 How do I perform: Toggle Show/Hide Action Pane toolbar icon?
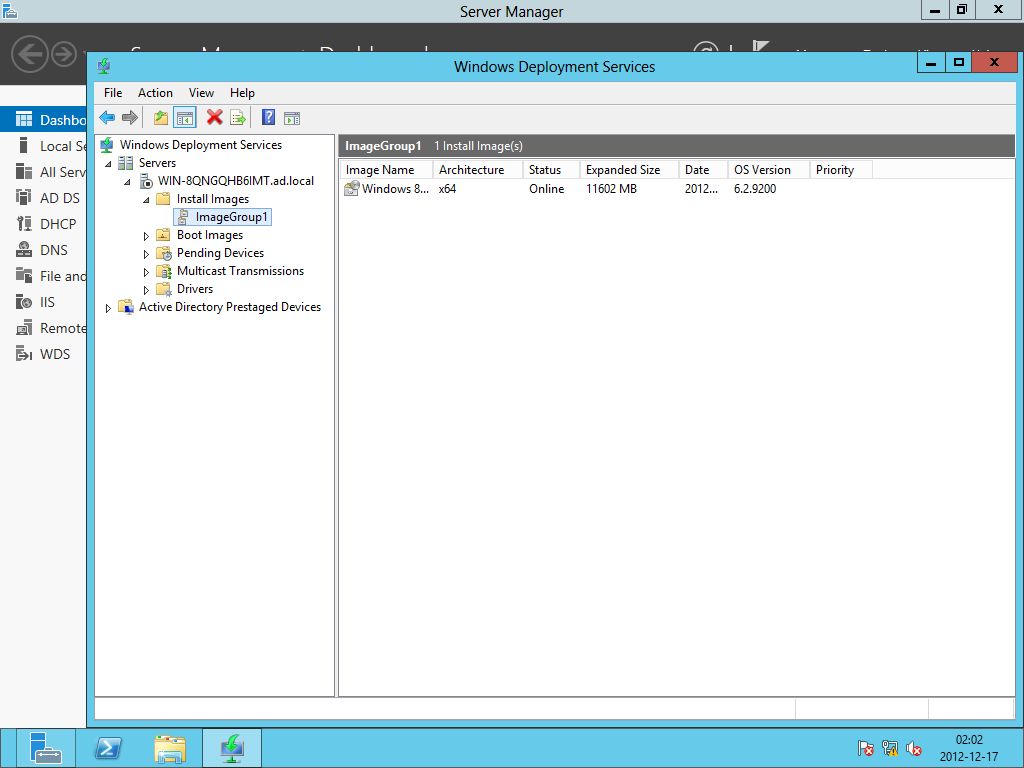pyautogui.click(x=292, y=118)
